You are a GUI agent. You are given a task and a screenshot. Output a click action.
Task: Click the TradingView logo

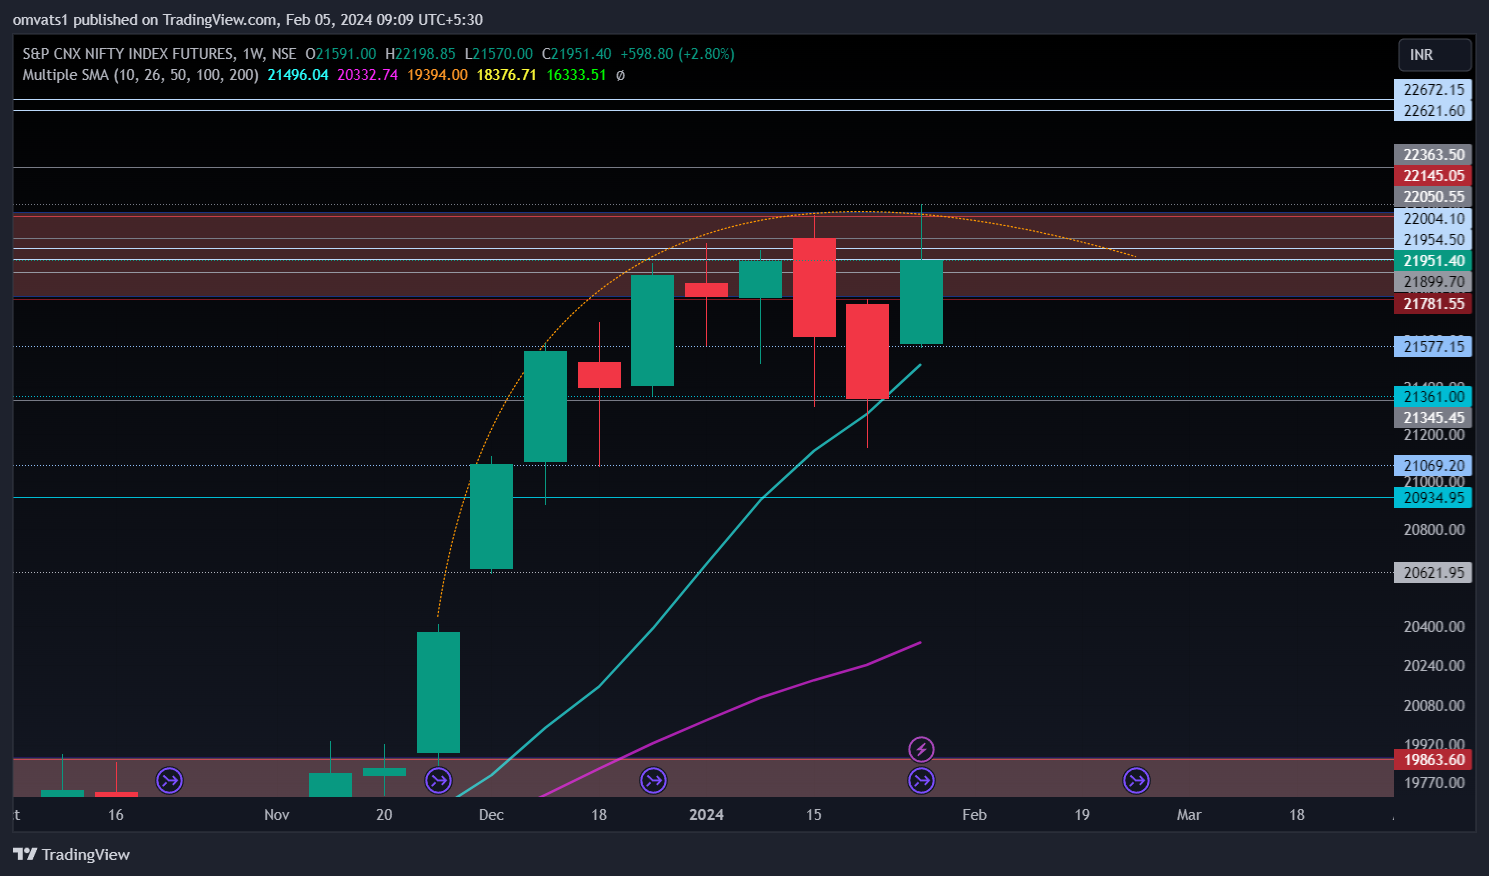tap(72, 854)
